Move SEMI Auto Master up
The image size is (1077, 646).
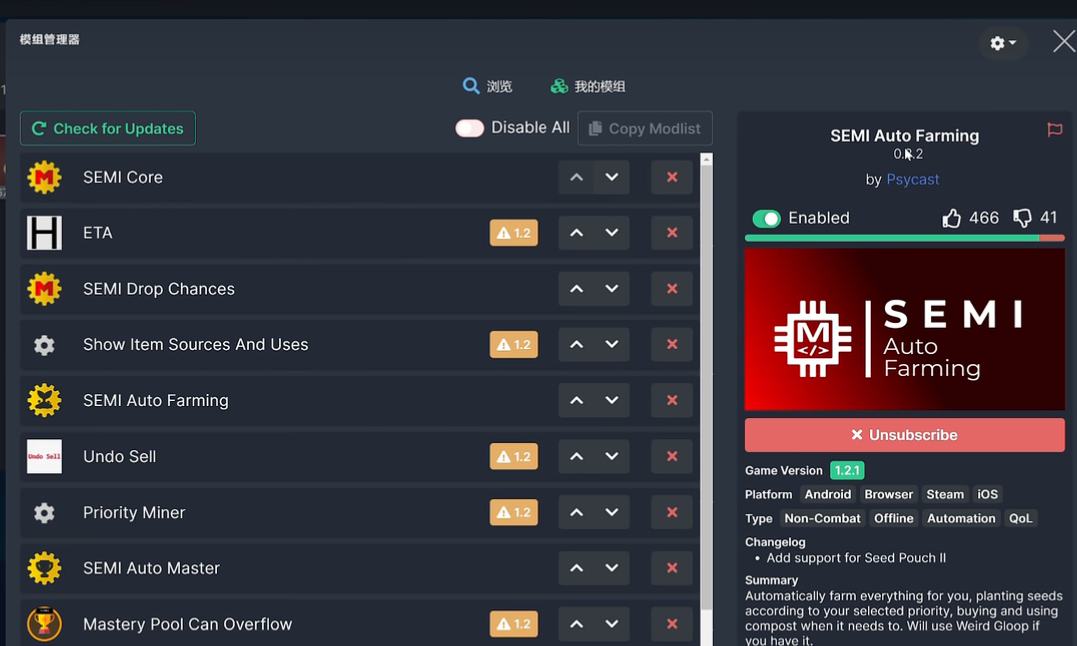point(576,568)
